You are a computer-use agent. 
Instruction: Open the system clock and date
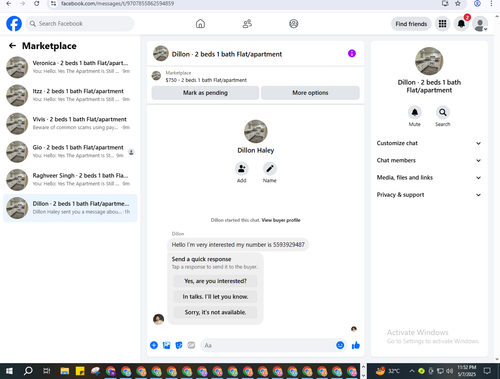pyautogui.click(x=467, y=371)
